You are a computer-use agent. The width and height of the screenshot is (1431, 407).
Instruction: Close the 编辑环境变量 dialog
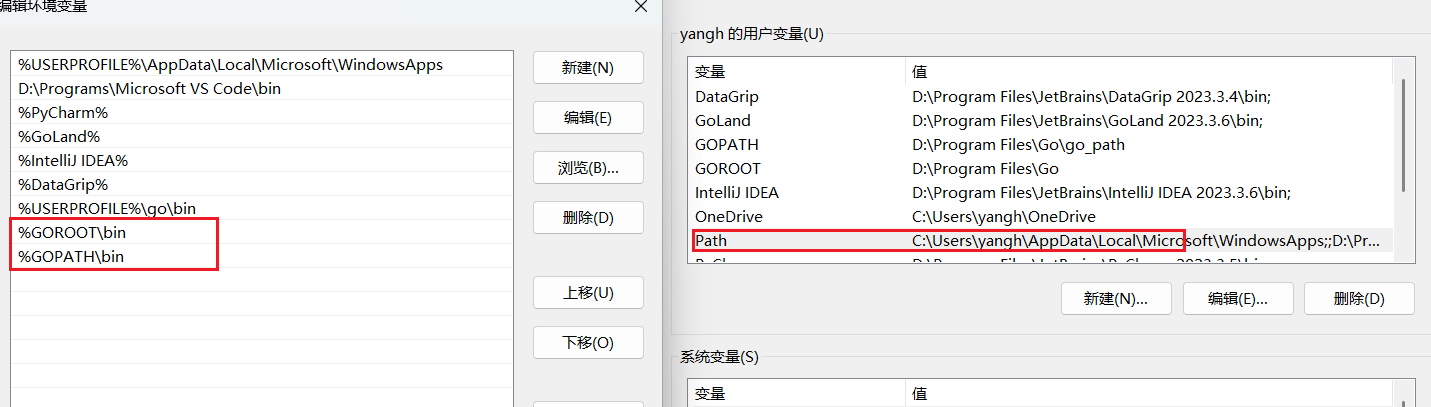640,6
